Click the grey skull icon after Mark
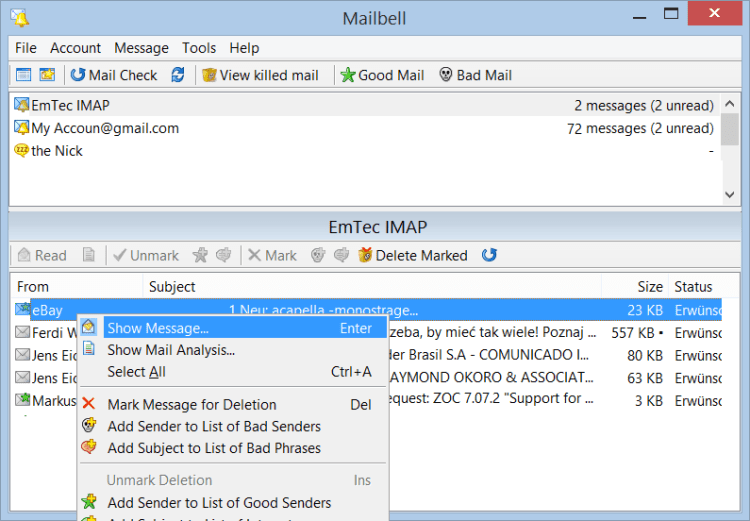This screenshot has width=750, height=521. 318,255
